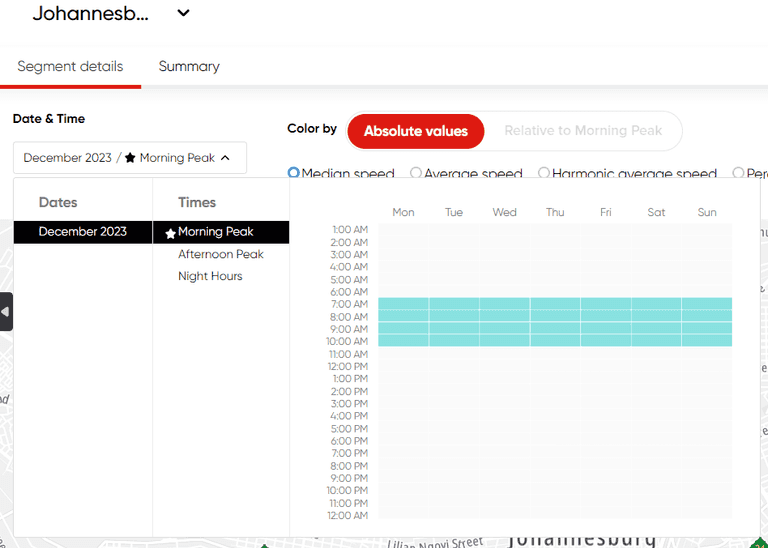The image size is (768, 548).
Task: Collapse the left side panel arrow
Action: point(6,312)
